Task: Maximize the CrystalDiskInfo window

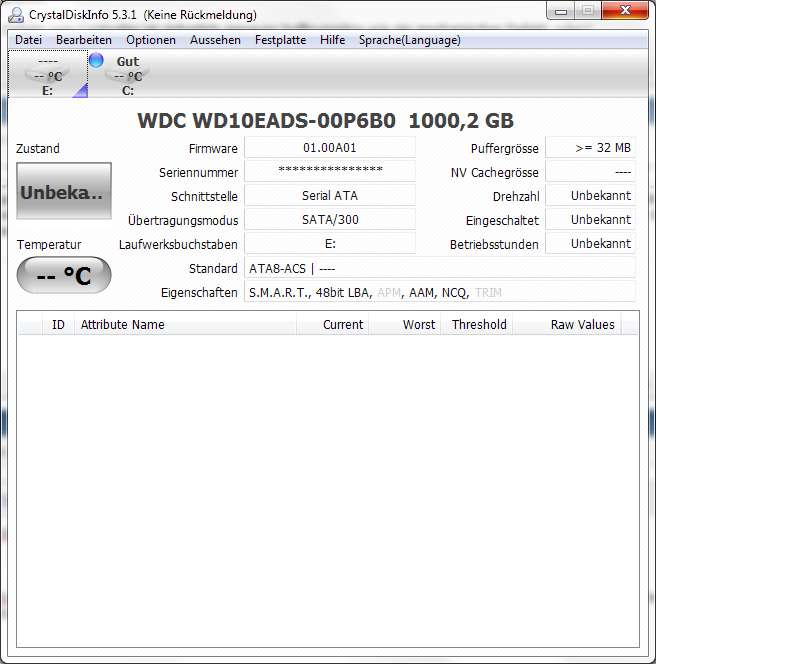Action: pyautogui.click(x=588, y=11)
